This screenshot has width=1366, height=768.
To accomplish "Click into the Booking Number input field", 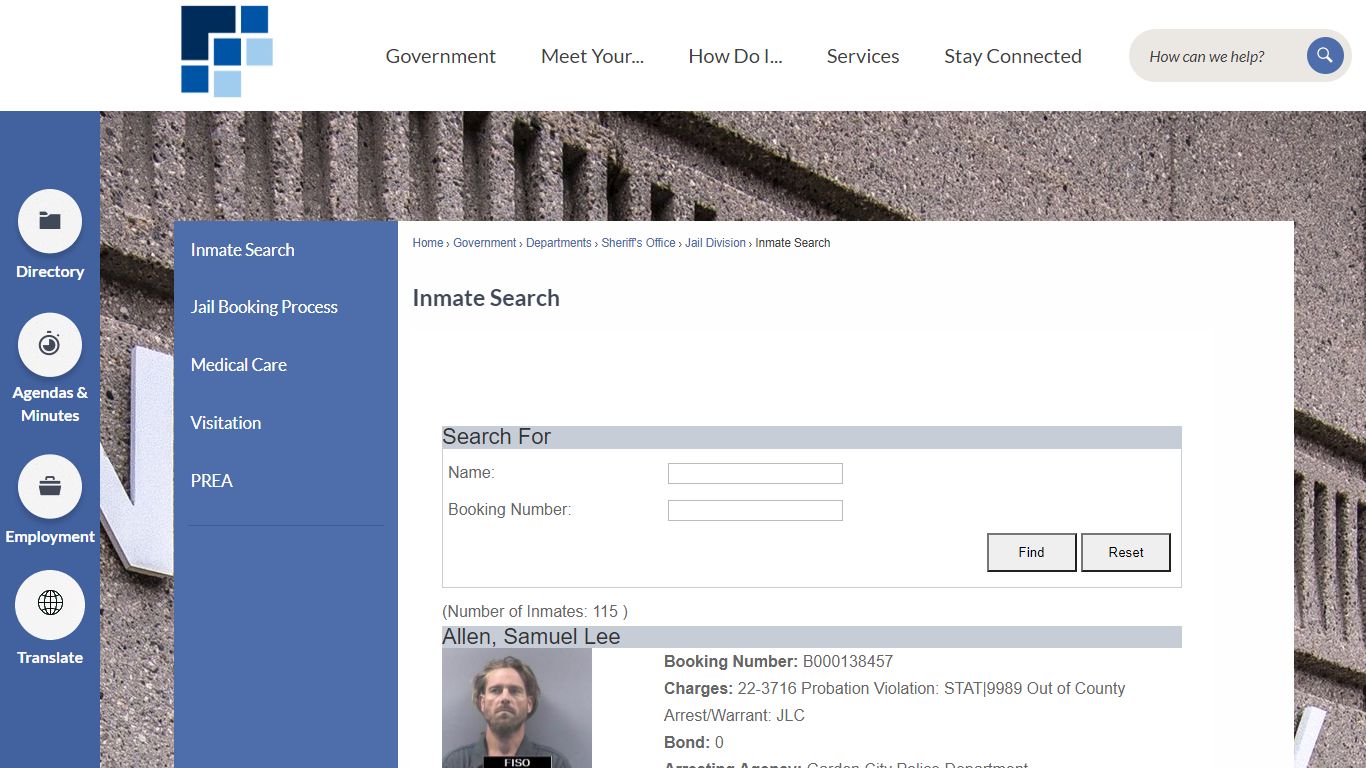I will pyautogui.click(x=755, y=511).
